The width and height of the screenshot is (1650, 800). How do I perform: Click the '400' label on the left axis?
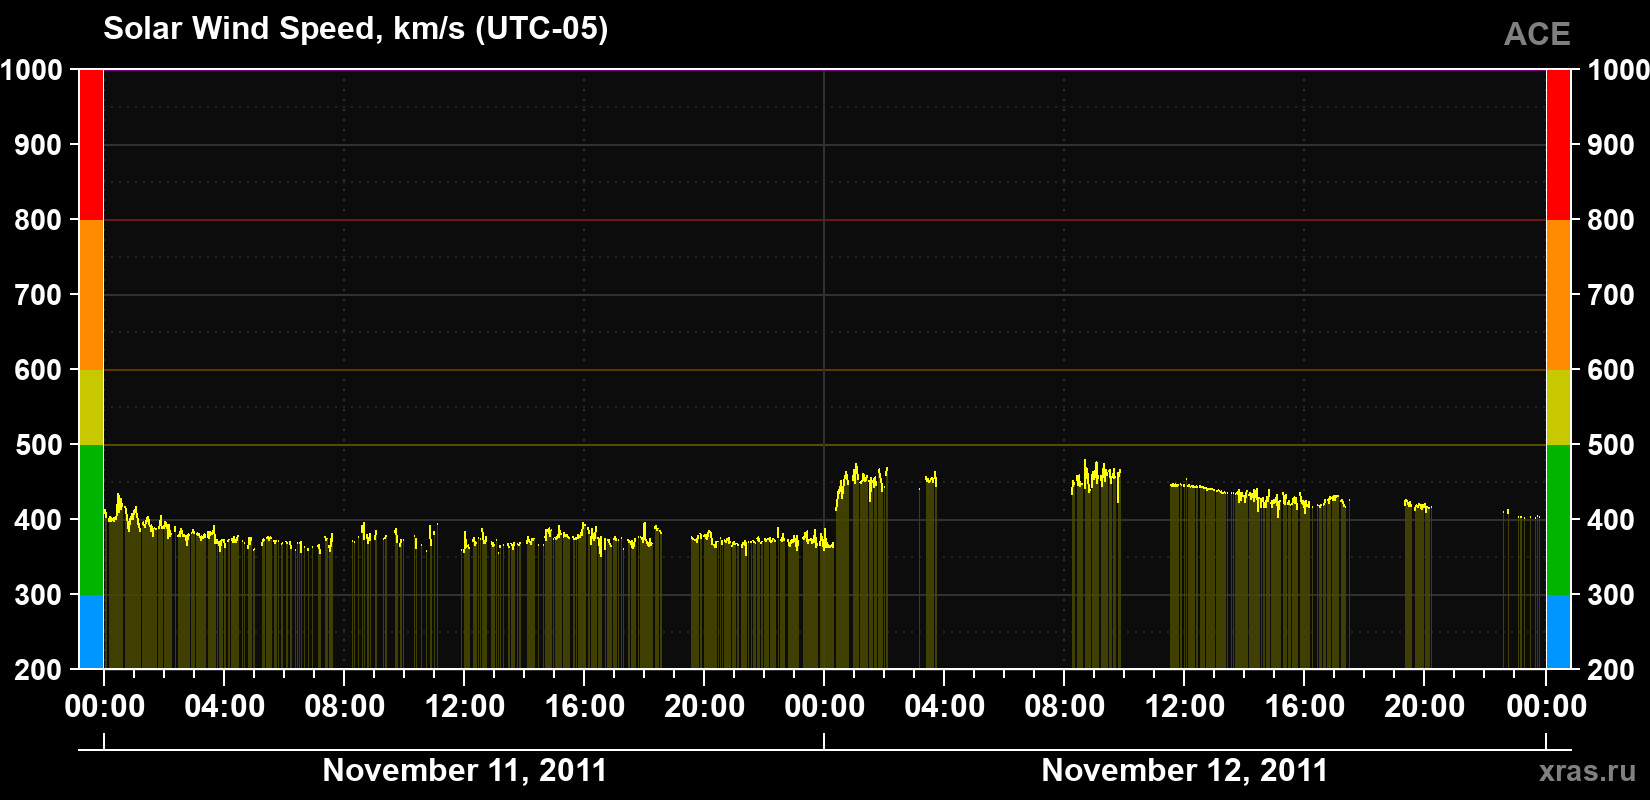click(39, 520)
